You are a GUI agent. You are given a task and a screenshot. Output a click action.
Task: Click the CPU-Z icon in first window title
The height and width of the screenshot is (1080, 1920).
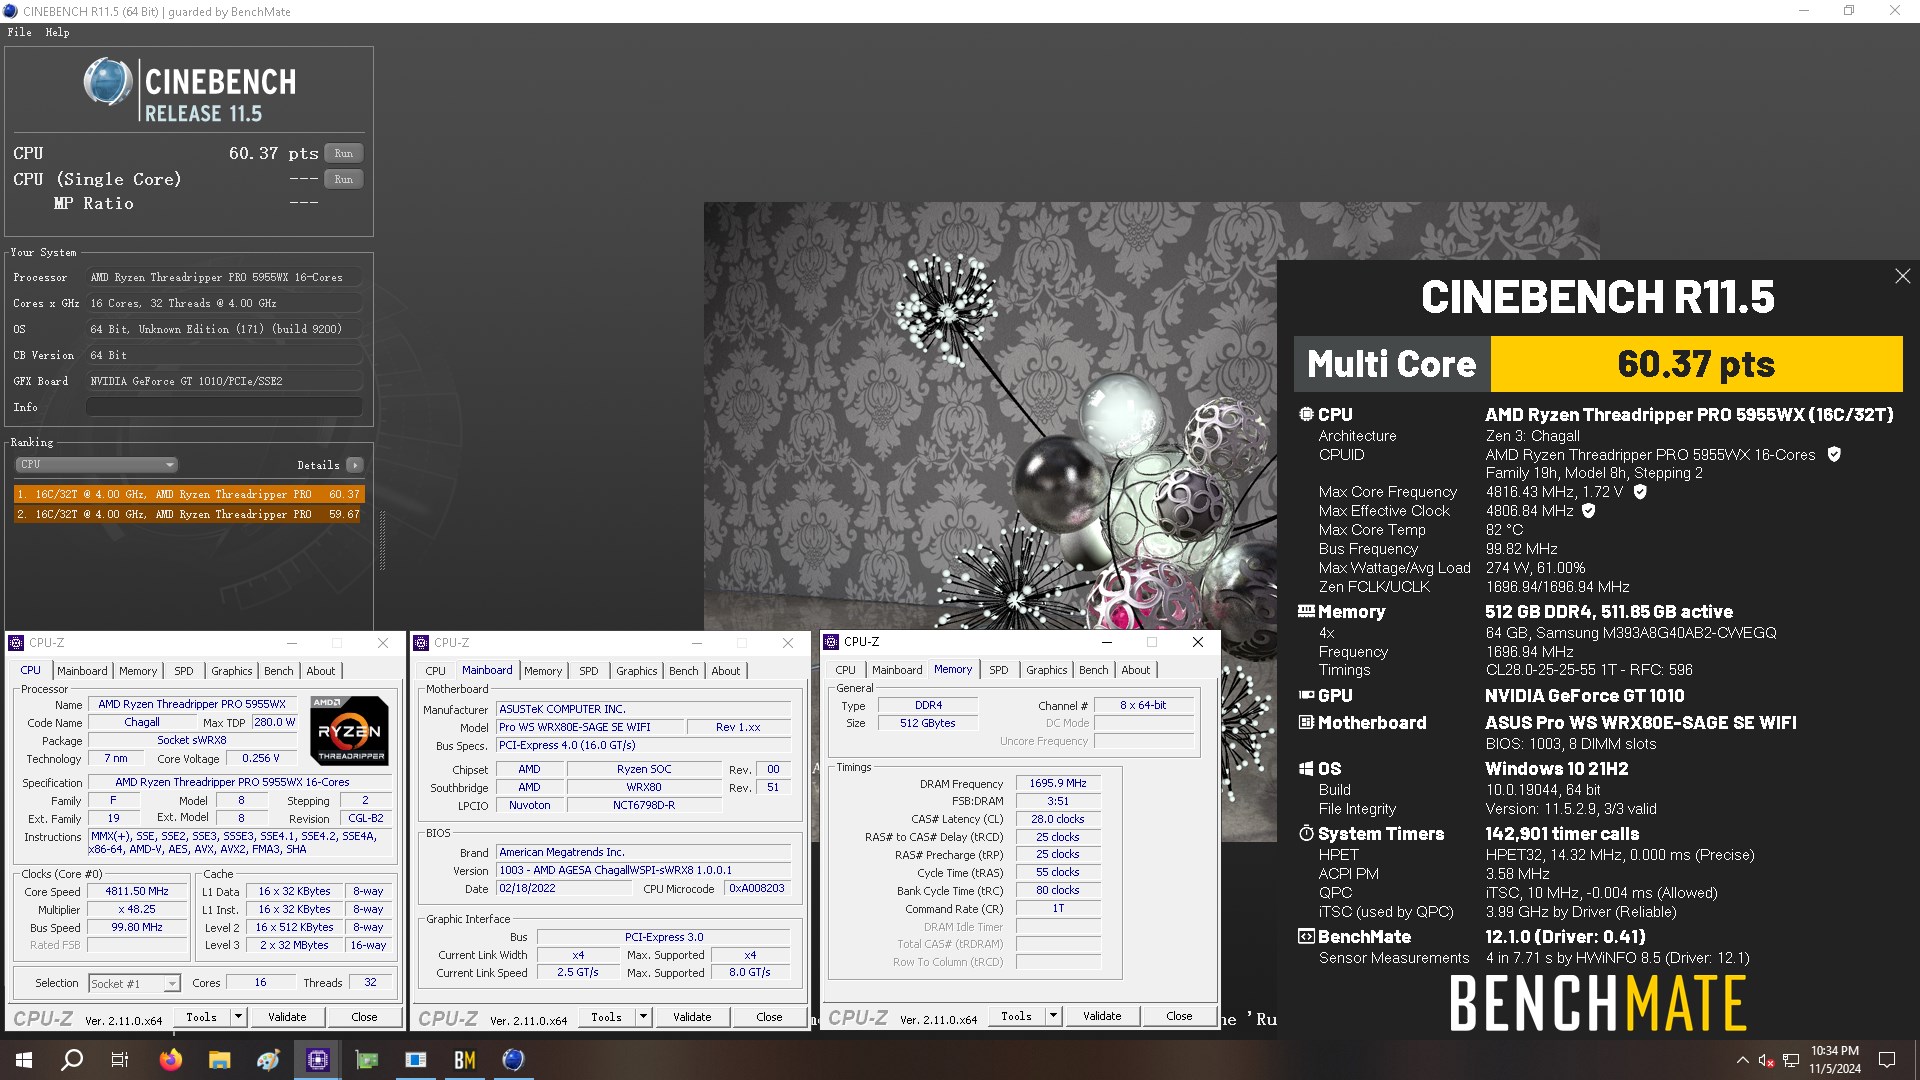(17, 643)
